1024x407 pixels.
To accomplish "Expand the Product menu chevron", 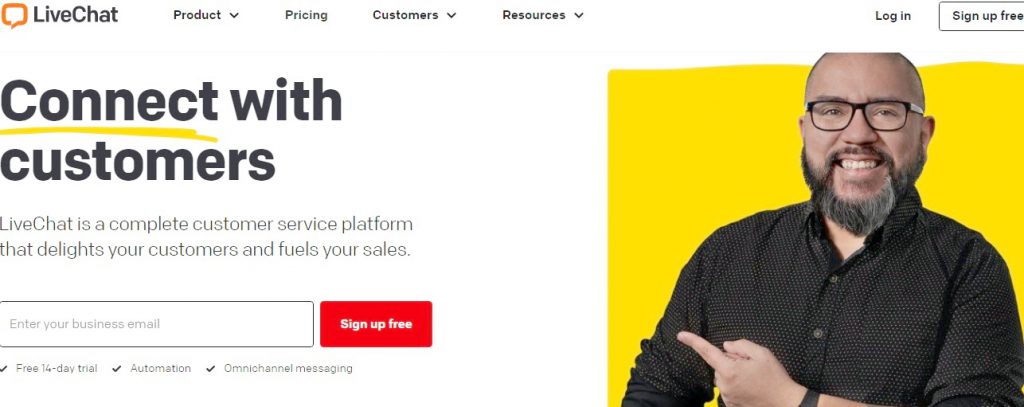I will 234,16.
